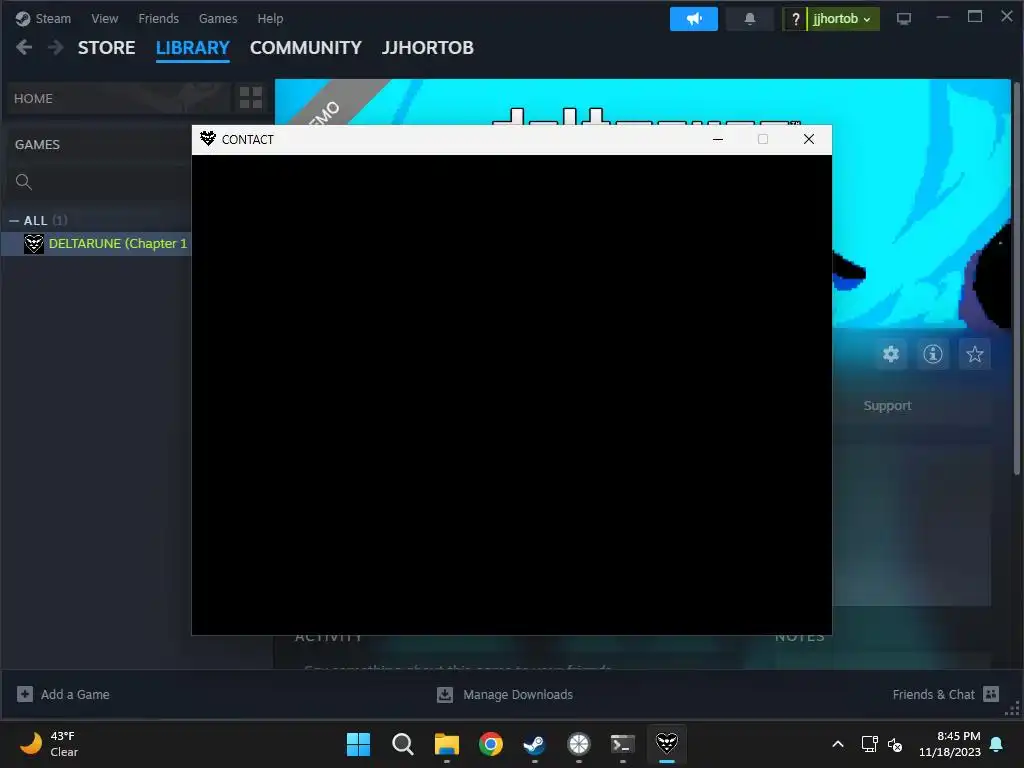Screen dimensions: 1024x768
Task: Go to the STORE tab
Action: coord(106,48)
